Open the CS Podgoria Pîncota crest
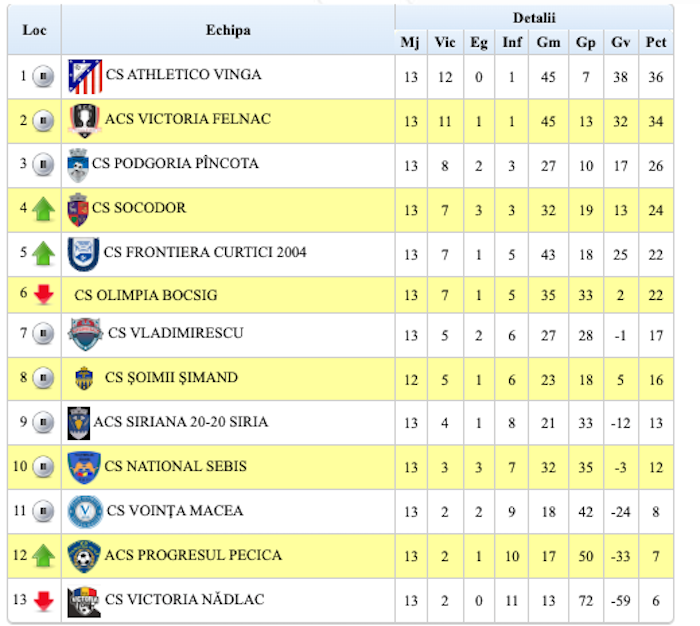This screenshot has height=626, width=700. [x=78, y=165]
